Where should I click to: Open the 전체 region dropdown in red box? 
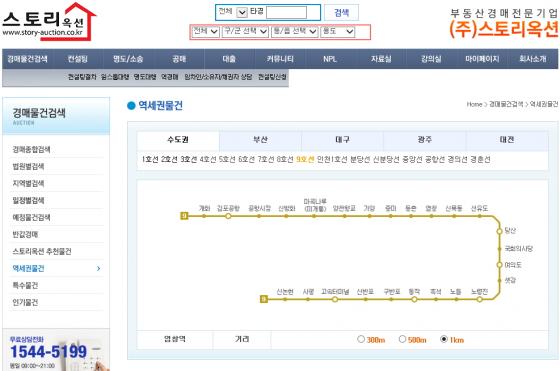coord(206,32)
